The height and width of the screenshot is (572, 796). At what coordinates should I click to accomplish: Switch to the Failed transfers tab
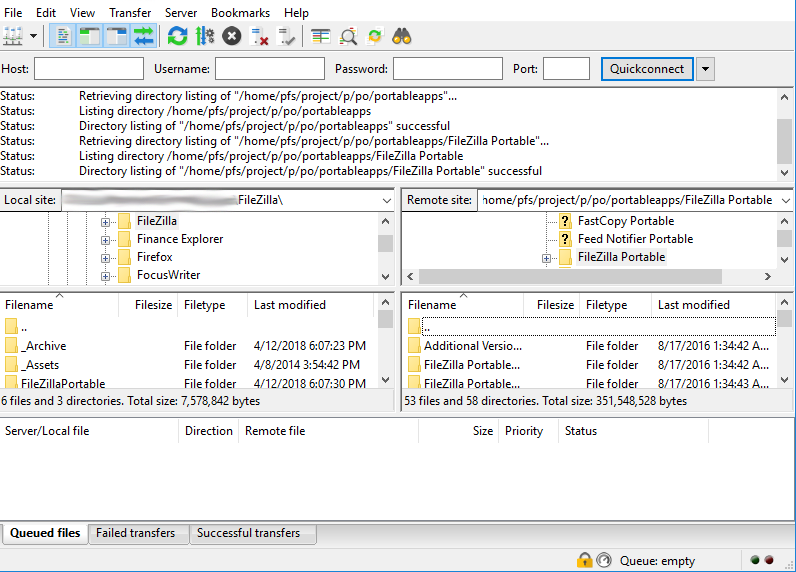pos(135,533)
